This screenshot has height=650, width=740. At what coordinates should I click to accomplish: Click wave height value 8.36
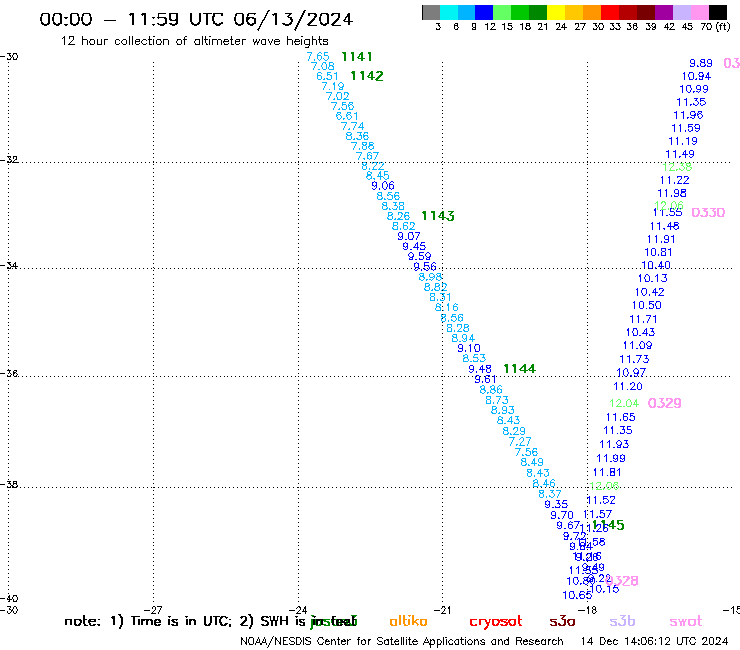tap(357, 136)
